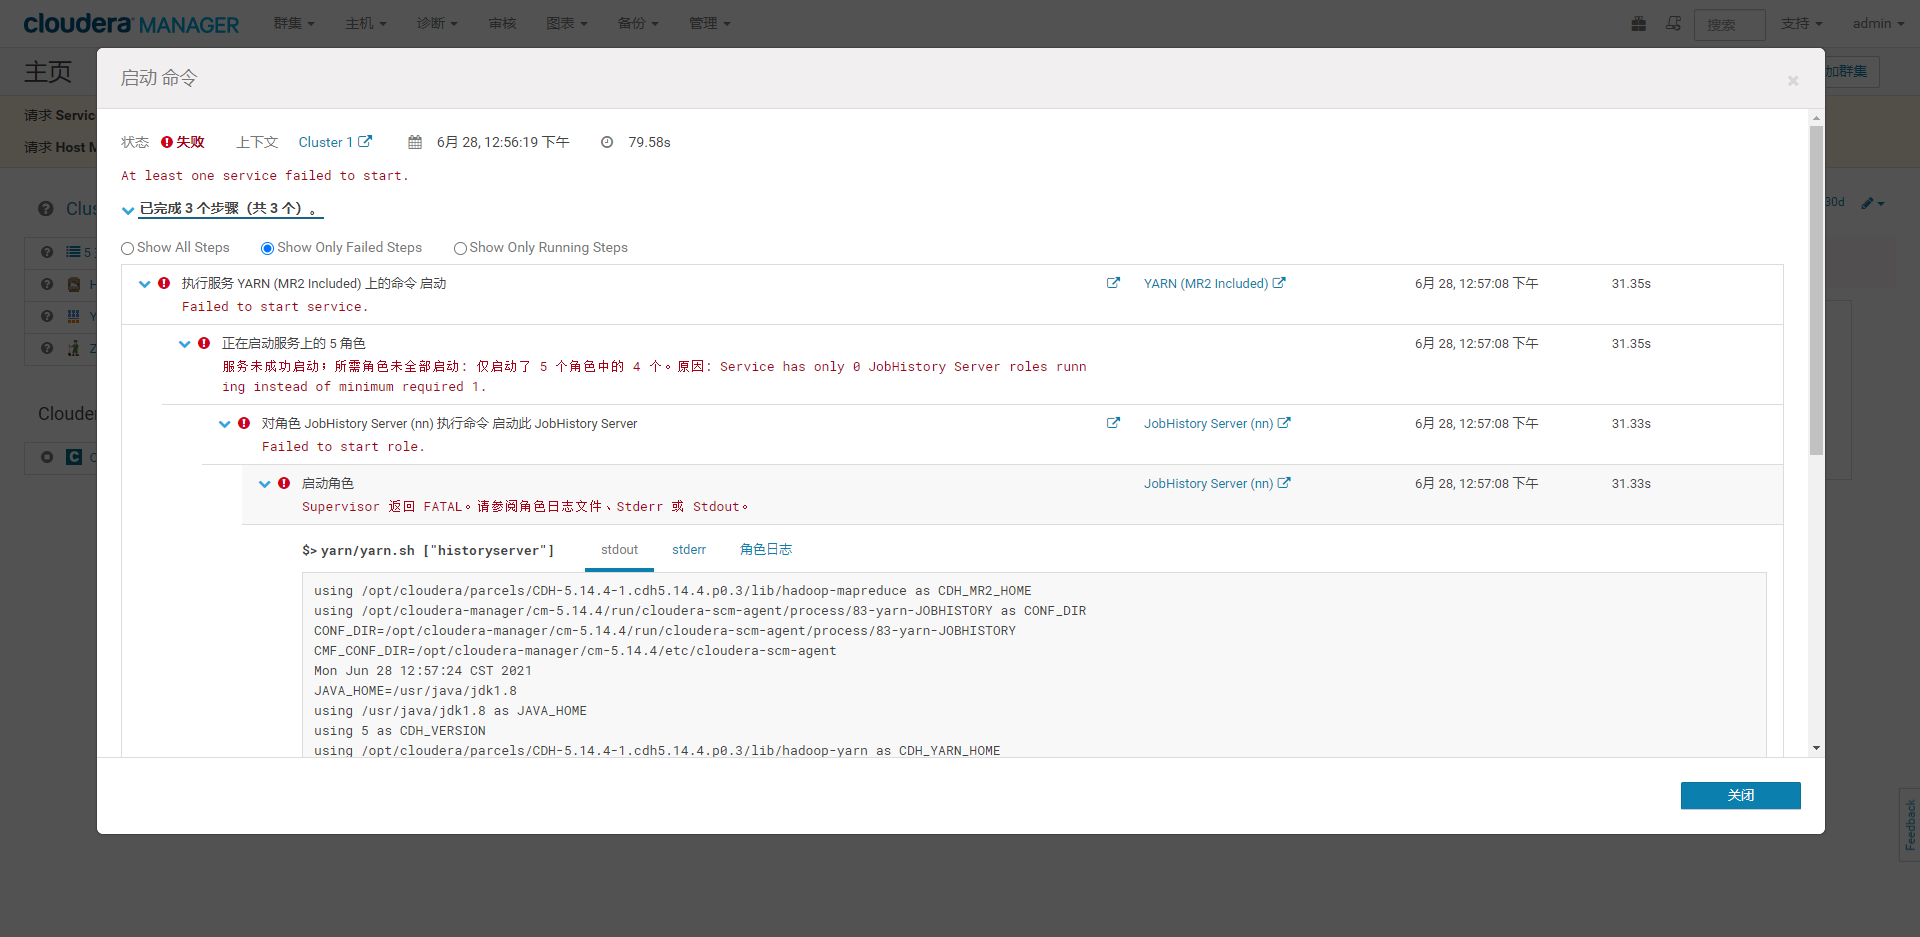Click 'At least one service failed to start.' message
The image size is (1920, 937).
point(265,176)
